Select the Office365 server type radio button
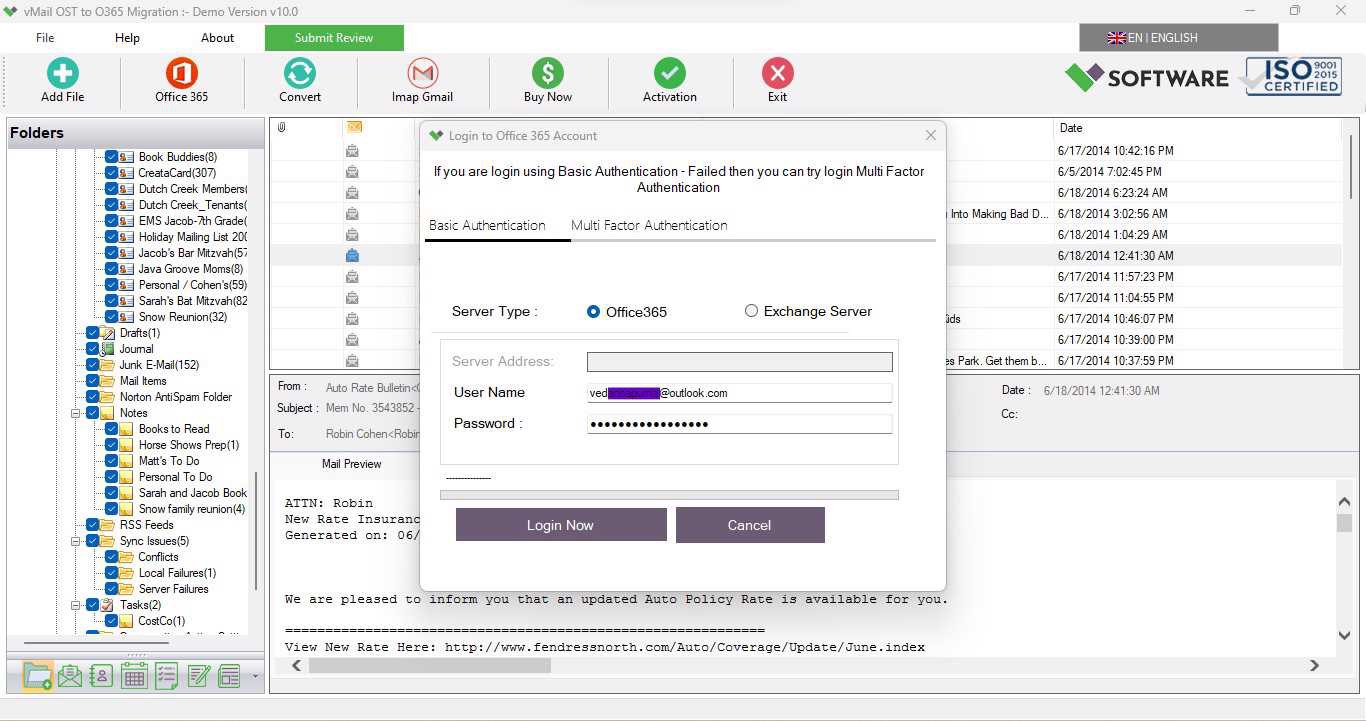 tap(594, 312)
